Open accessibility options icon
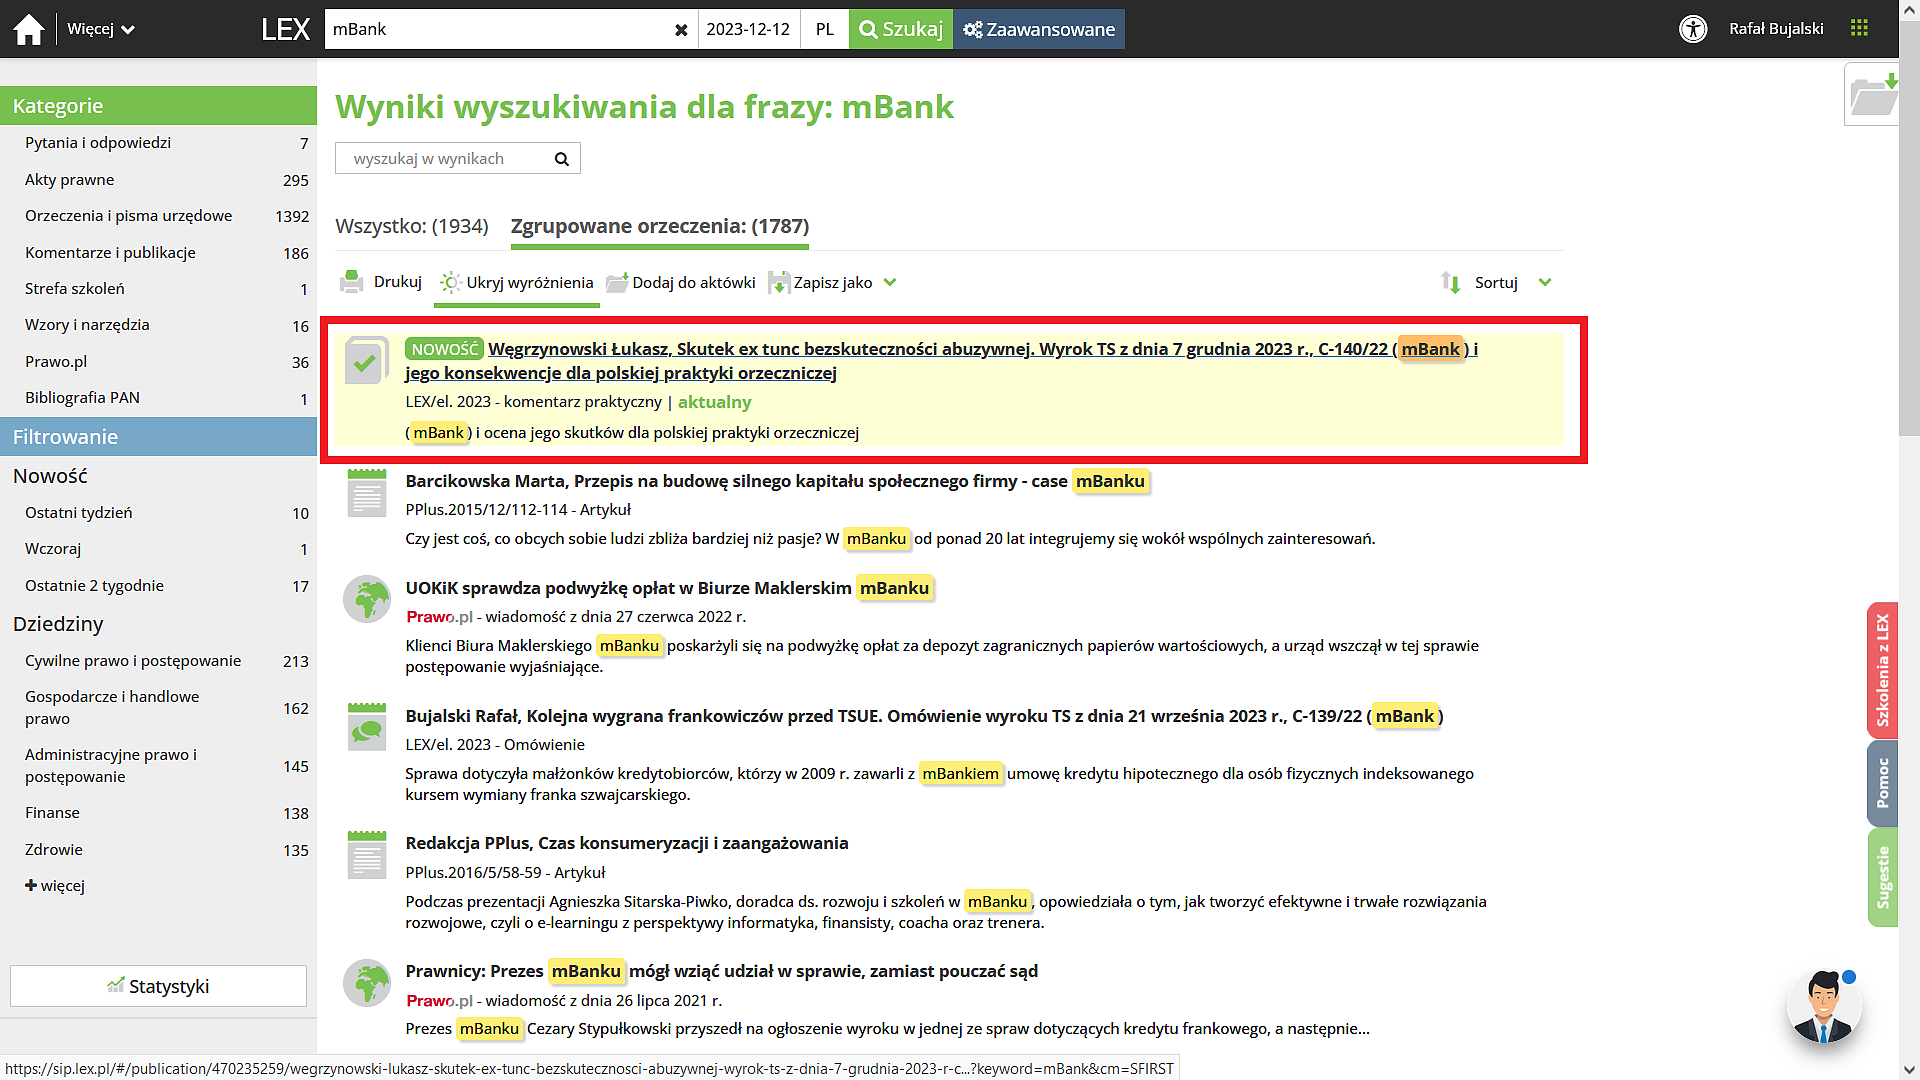The width and height of the screenshot is (1920, 1080). pos(1693,29)
